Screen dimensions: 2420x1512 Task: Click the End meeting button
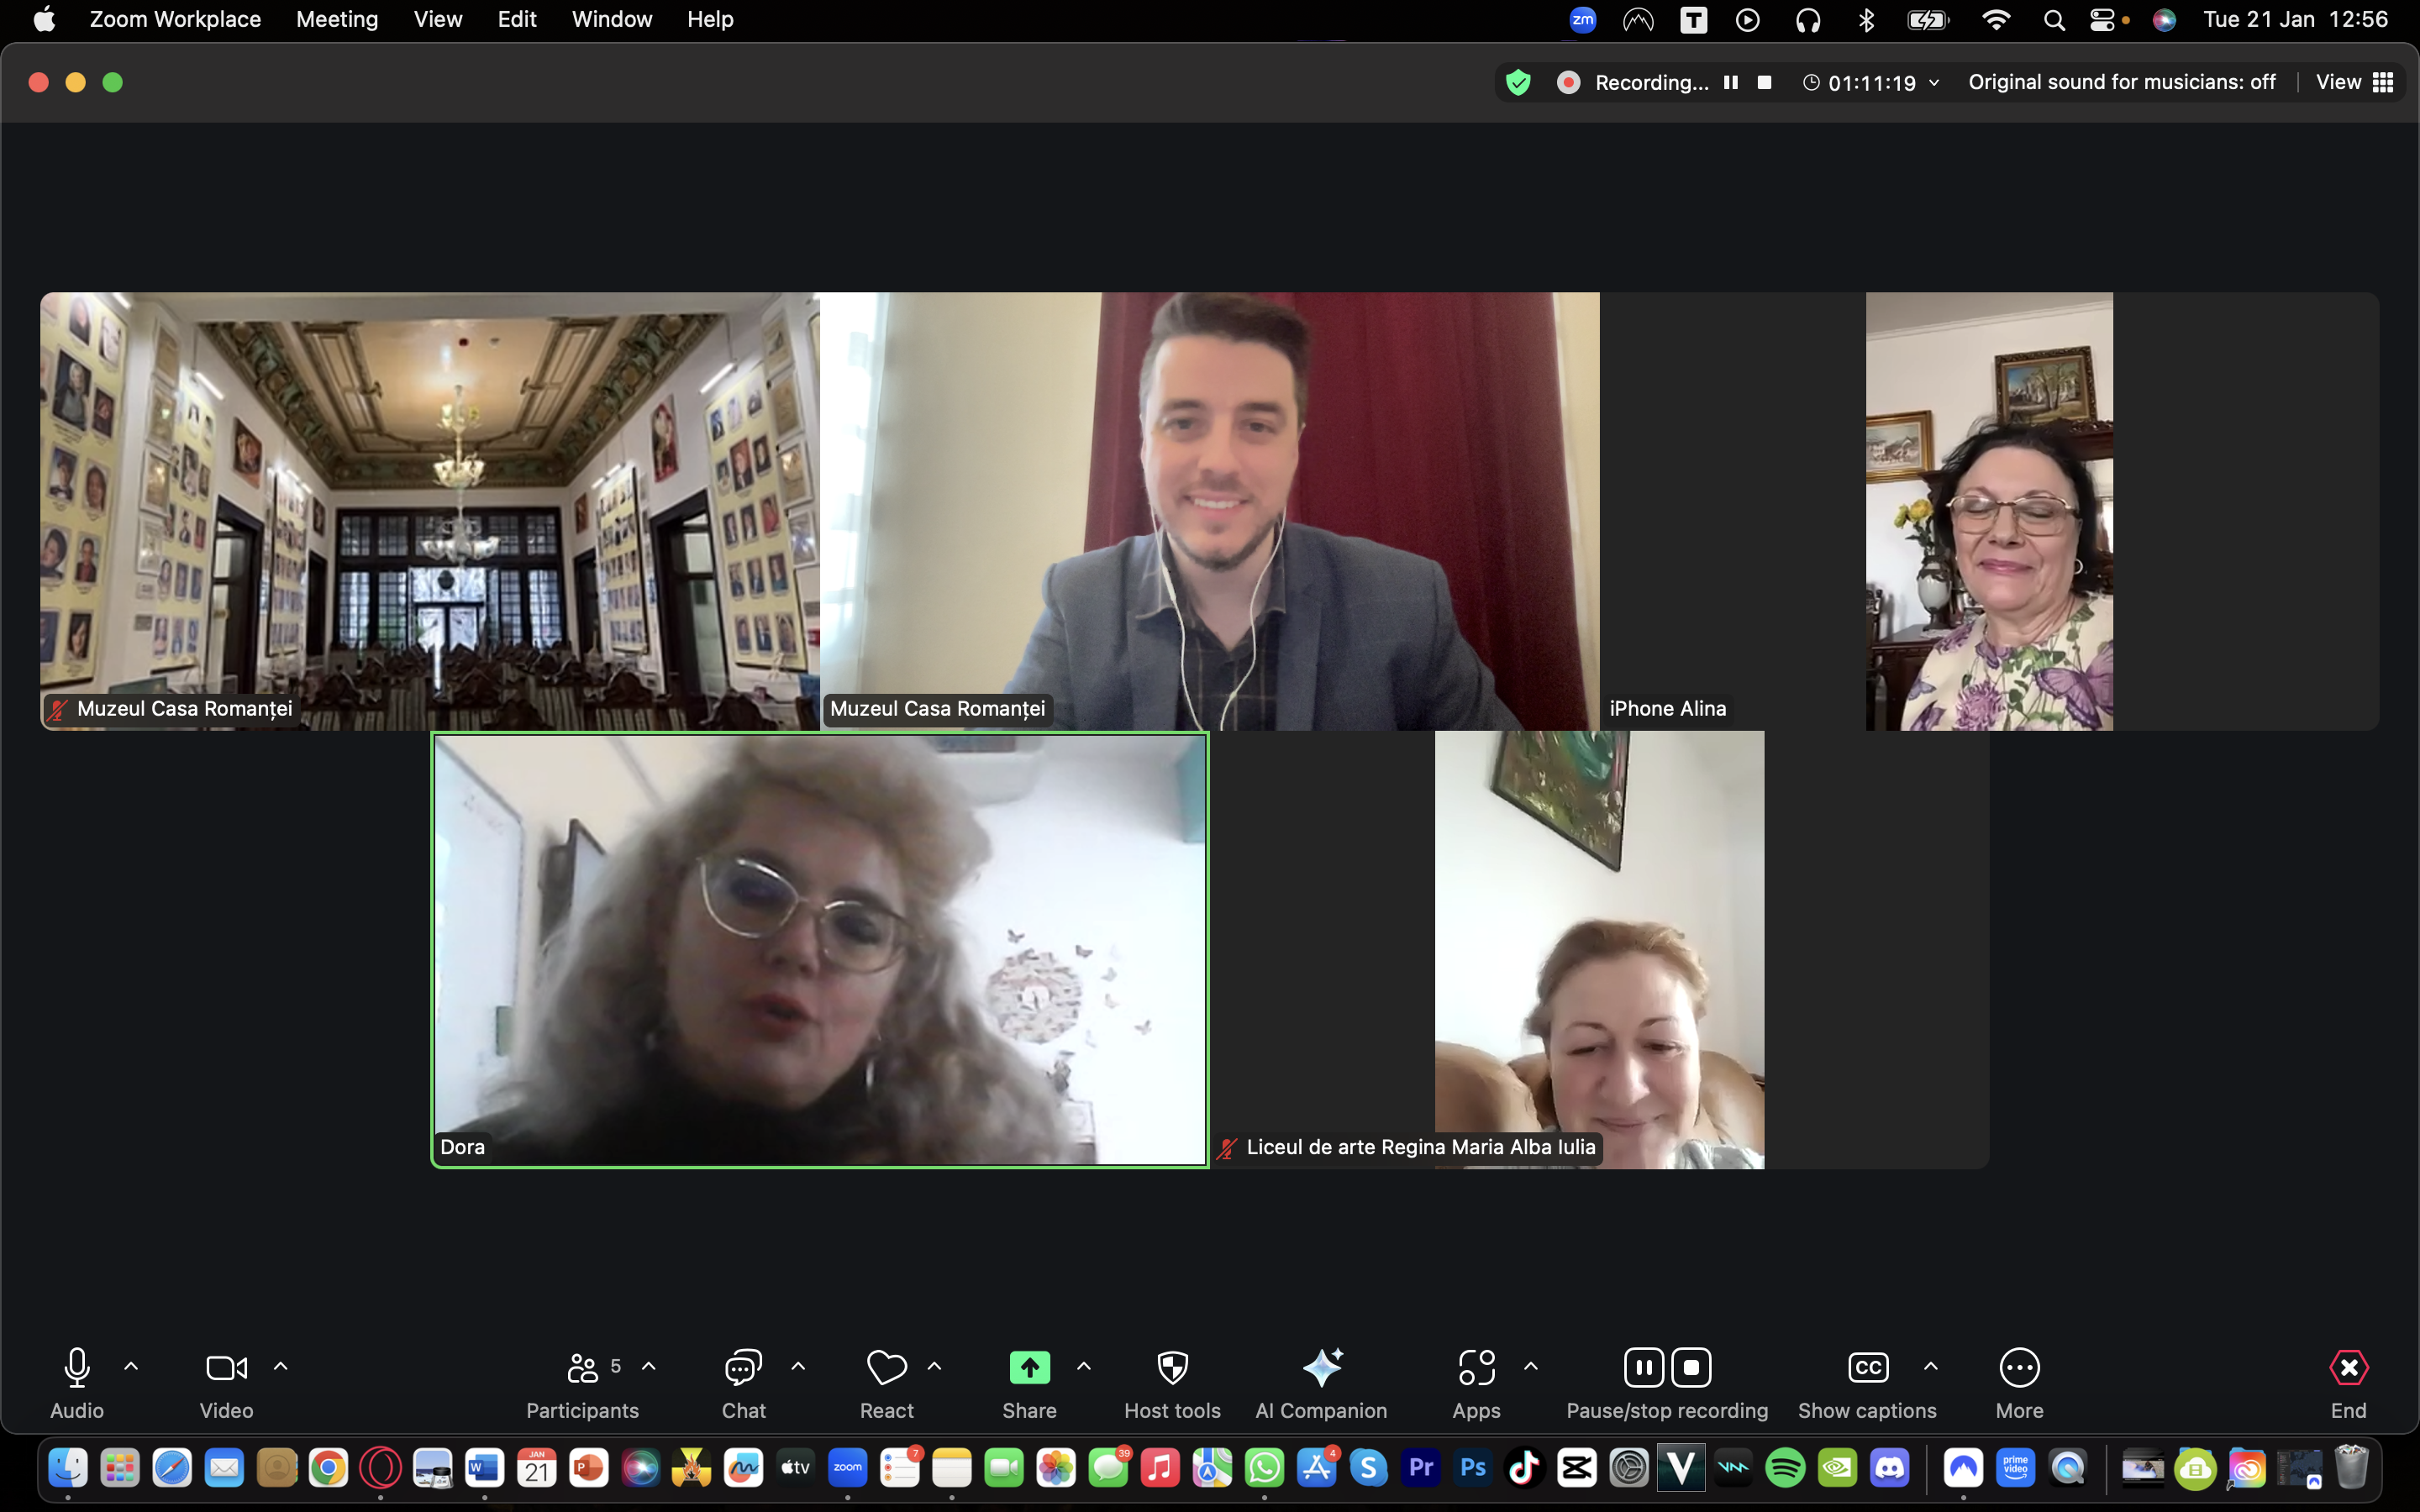[2348, 1367]
